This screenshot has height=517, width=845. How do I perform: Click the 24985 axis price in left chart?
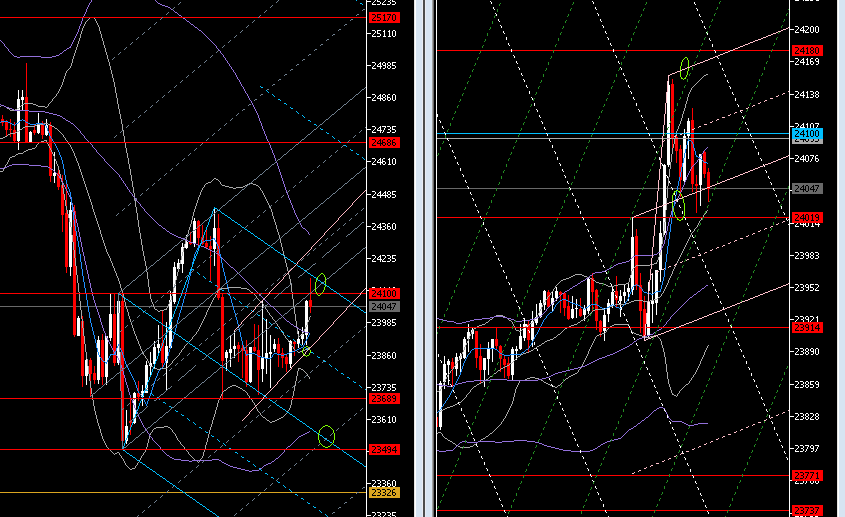click(384, 66)
